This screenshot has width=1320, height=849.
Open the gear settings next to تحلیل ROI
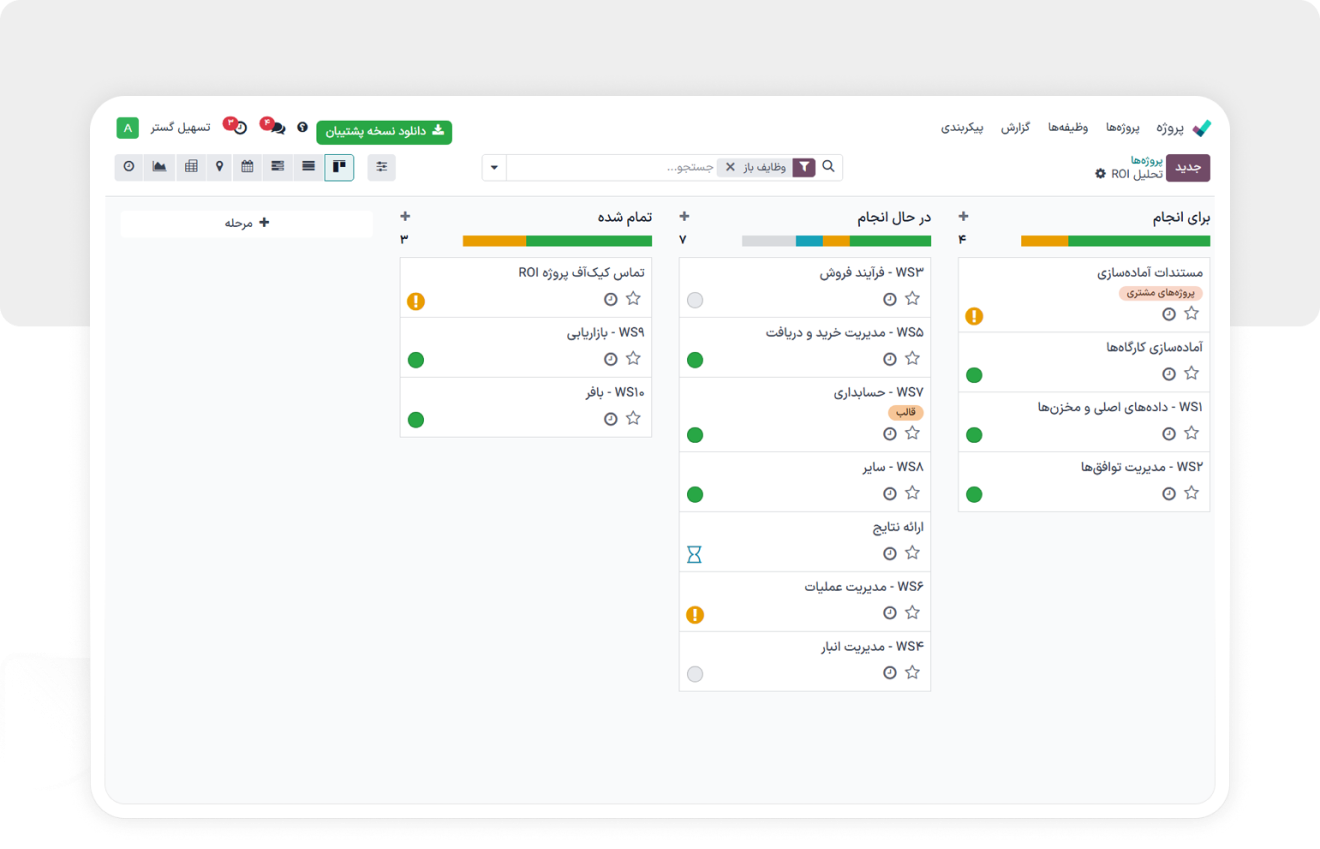[x=1100, y=174]
